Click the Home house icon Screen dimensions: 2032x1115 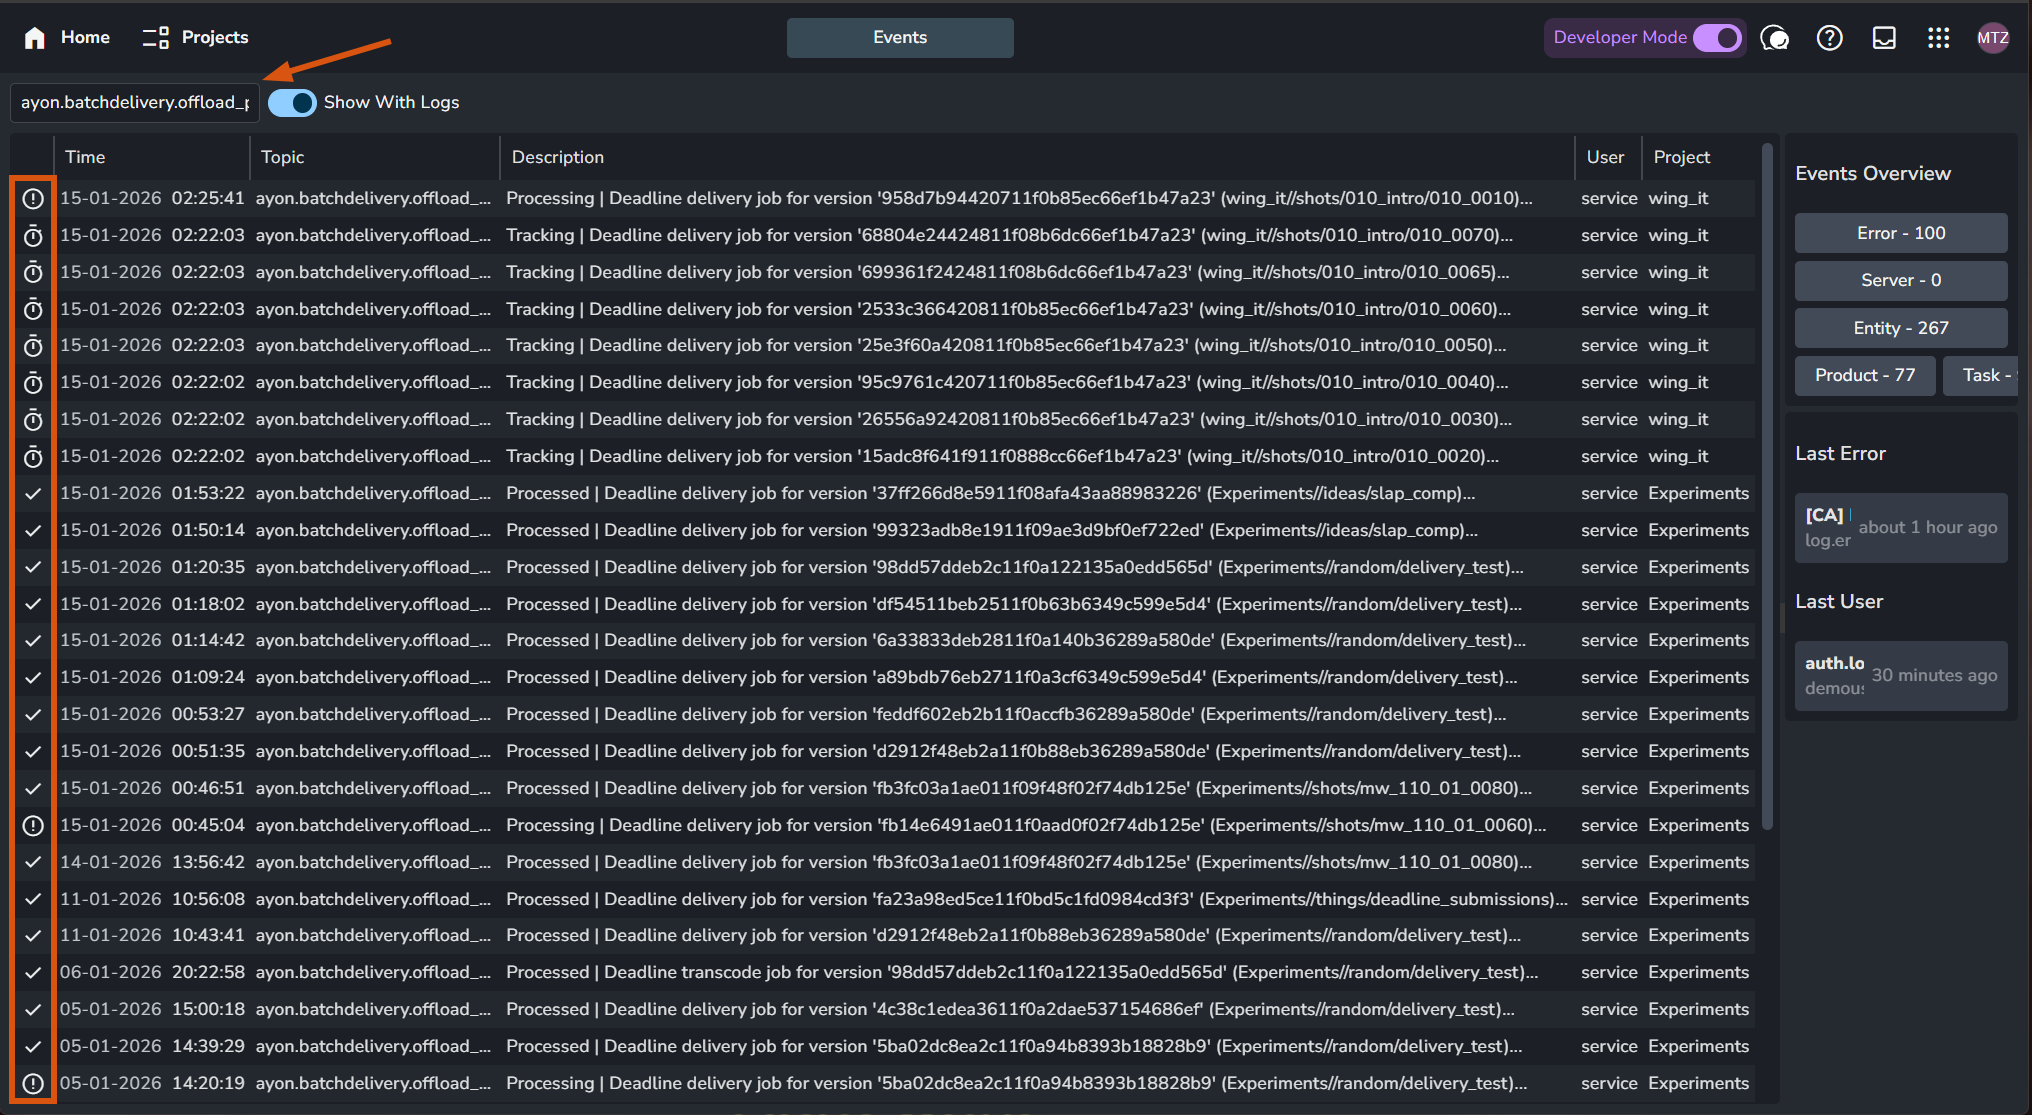tap(35, 38)
